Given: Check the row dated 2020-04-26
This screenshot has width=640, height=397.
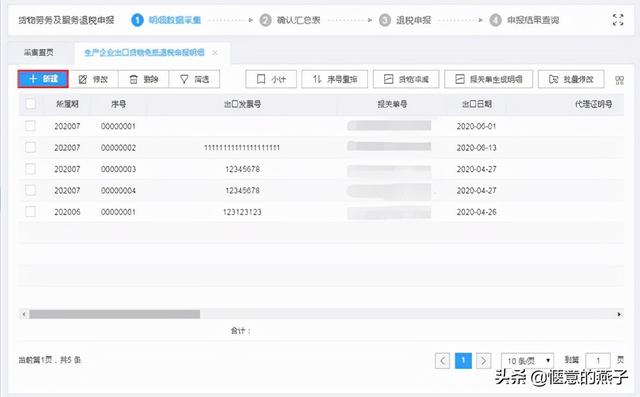Looking at the screenshot, I should point(31,212).
